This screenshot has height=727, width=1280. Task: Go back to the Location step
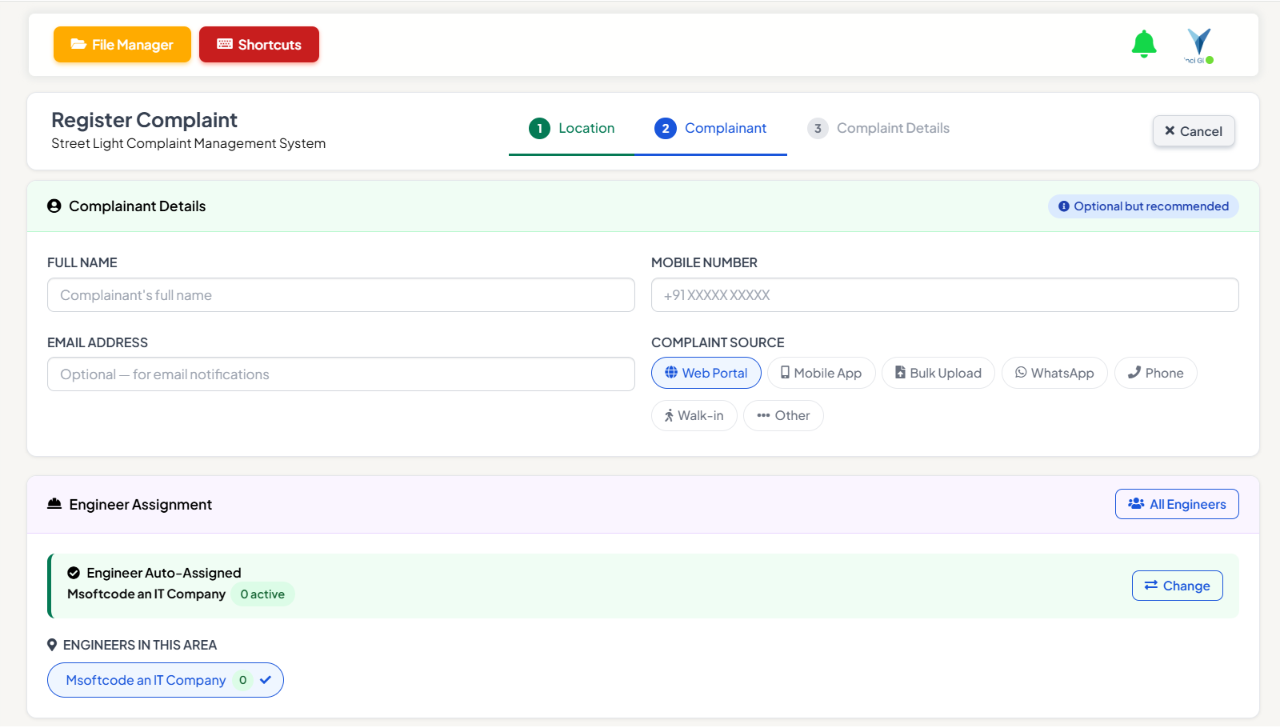572,128
